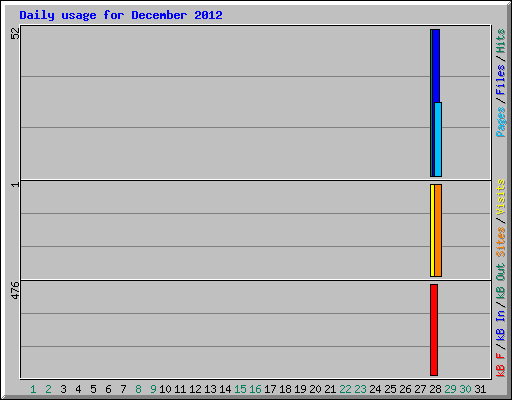Click day '3' on the x-axis
This screenshot has height=400, width=512.
coord(63,389)
